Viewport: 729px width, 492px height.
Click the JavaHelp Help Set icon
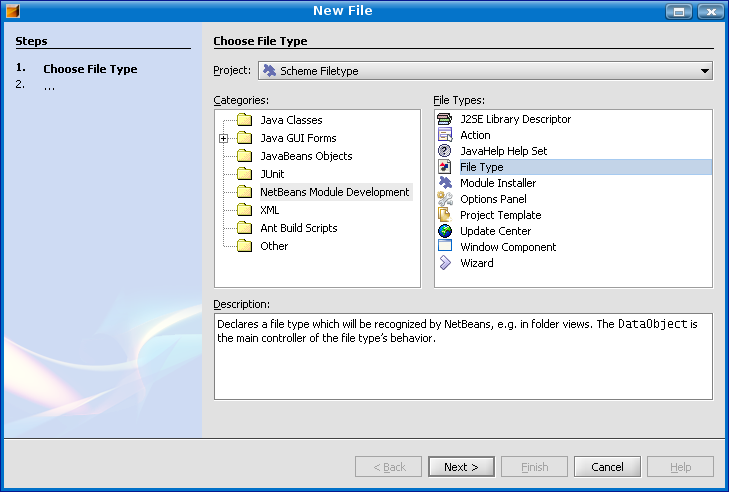444,151
